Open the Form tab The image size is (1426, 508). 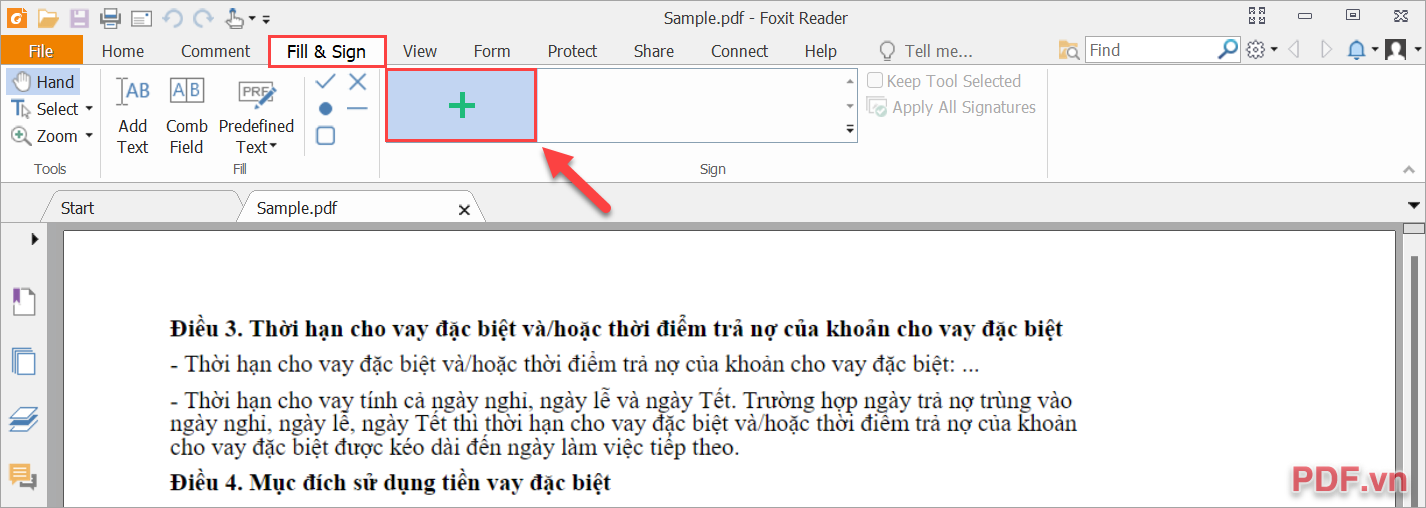[492, 51]
